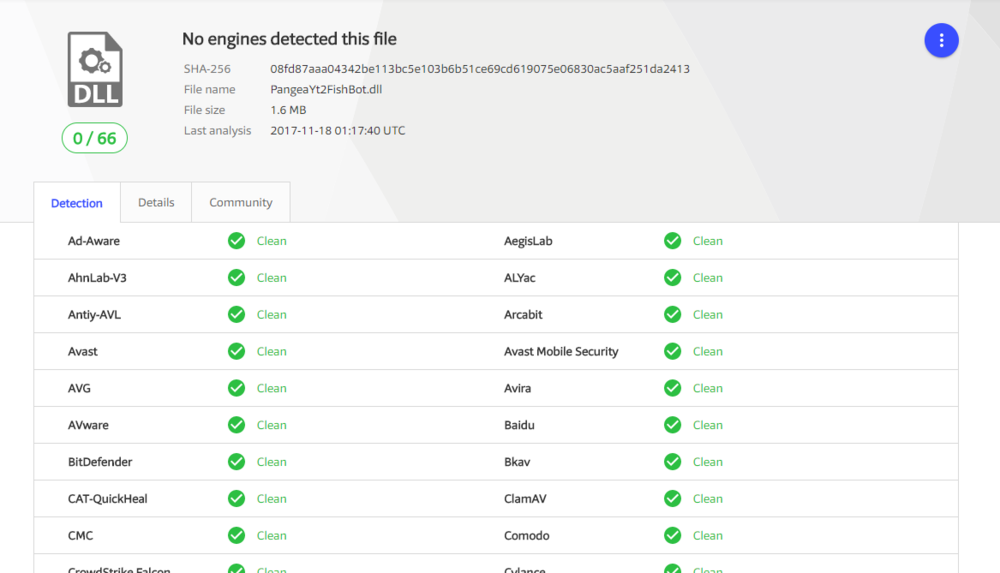
Task: Click the AVG engine name
Action: pyautogui.click(x=79, y=388)
